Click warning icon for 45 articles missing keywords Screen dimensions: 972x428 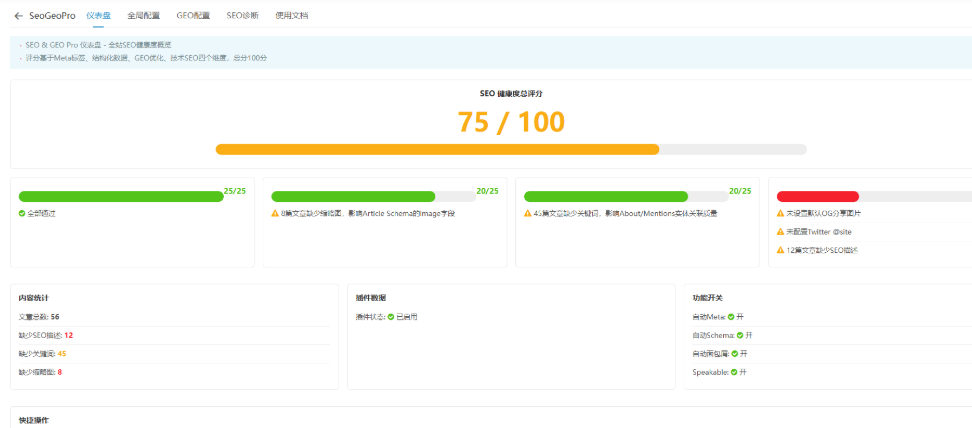tap(528, 214)
